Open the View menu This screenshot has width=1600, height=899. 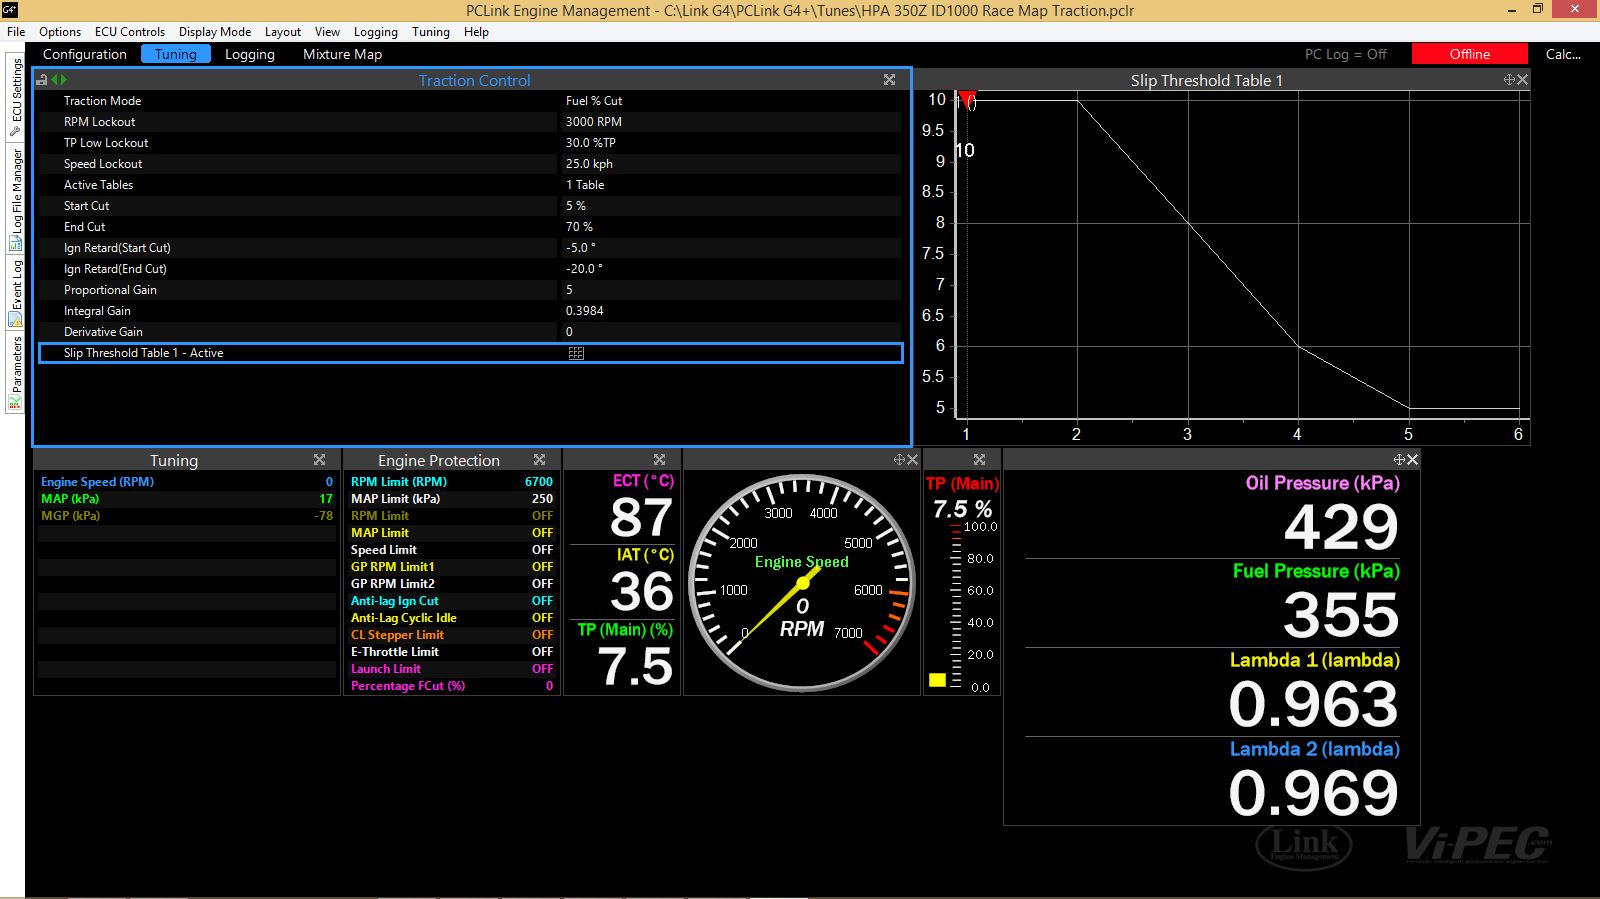coord(327,32)
